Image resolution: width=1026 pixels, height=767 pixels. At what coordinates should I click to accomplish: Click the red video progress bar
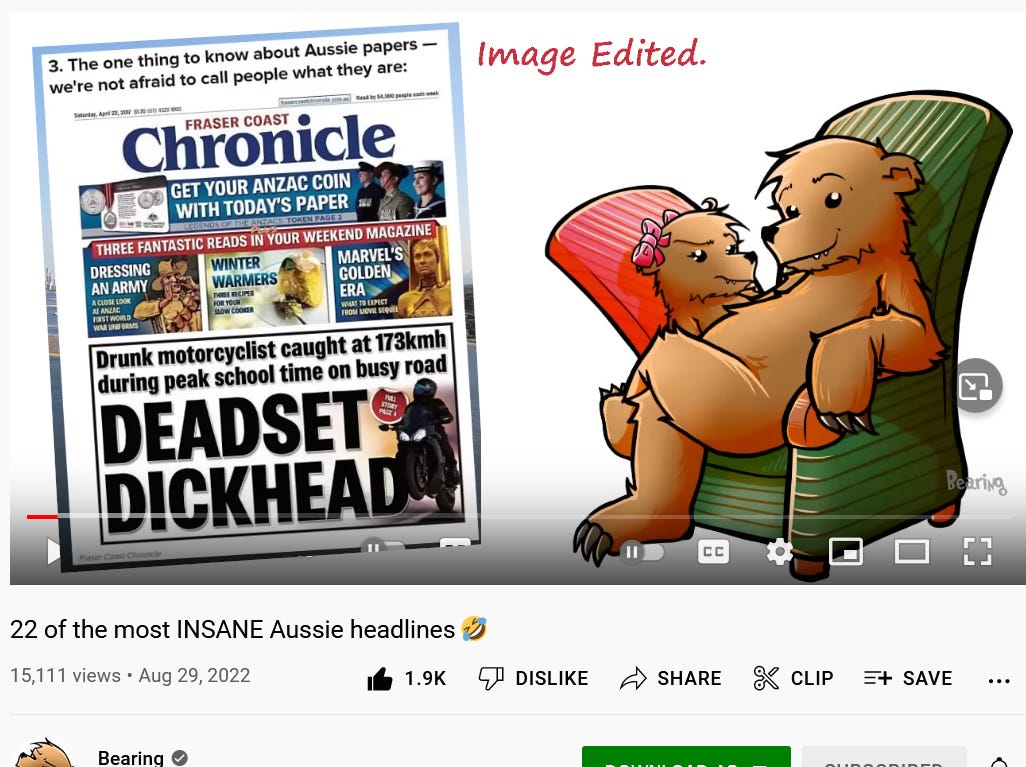tap(42, 516)
